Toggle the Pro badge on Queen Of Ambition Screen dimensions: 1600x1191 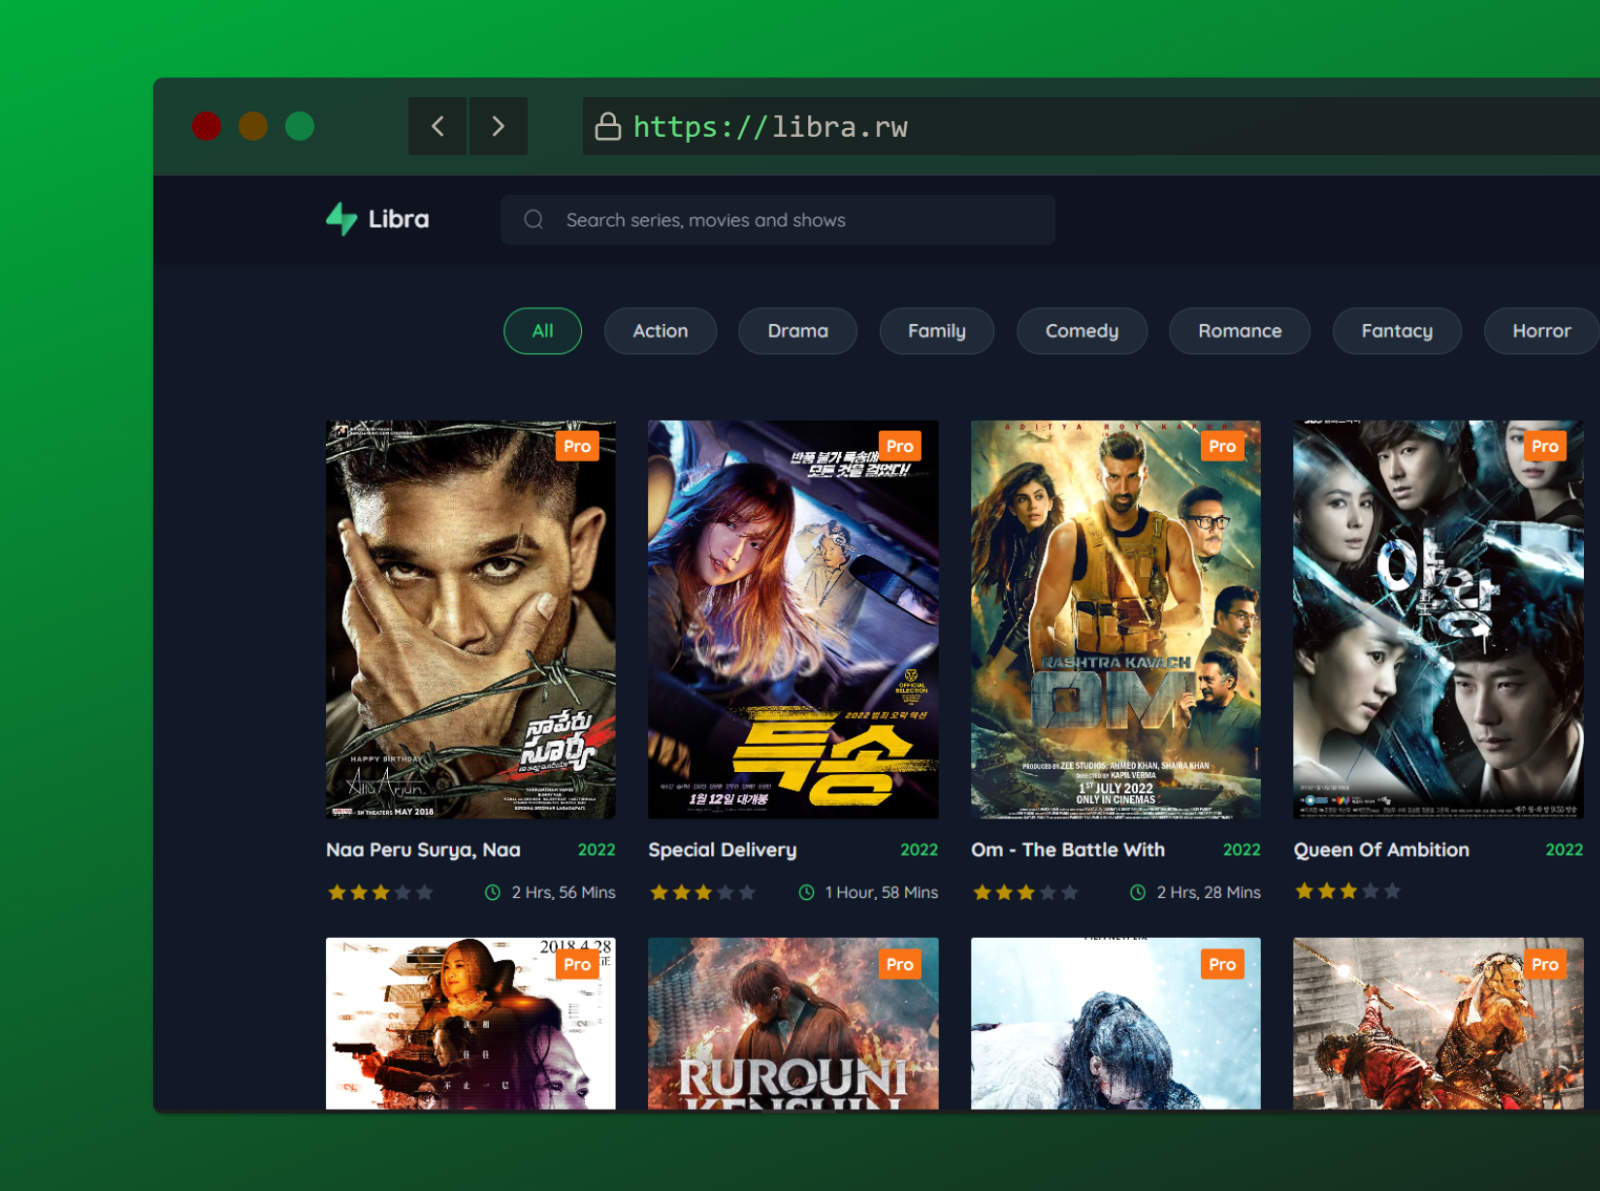click(1544, 446)
